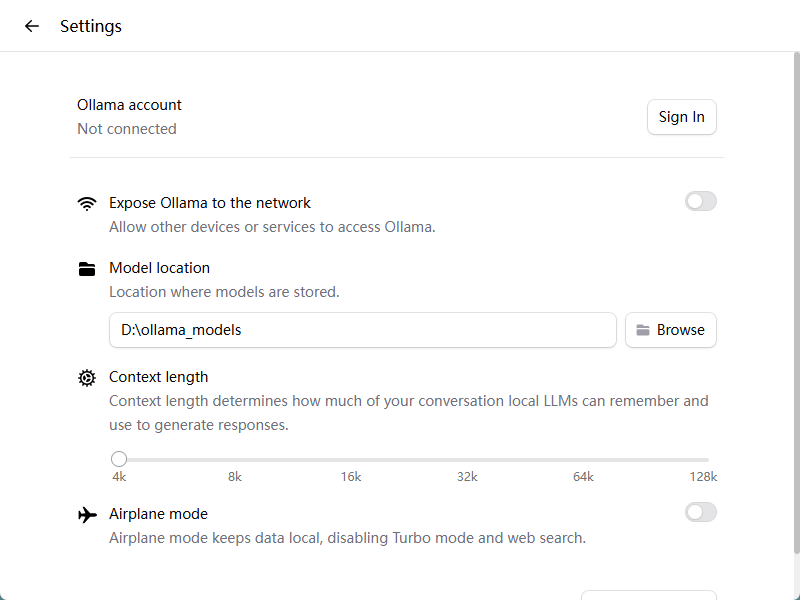This screenshot has width=800, height=600.
Task: Click the Sign In button
Action: tap(682, 117)
